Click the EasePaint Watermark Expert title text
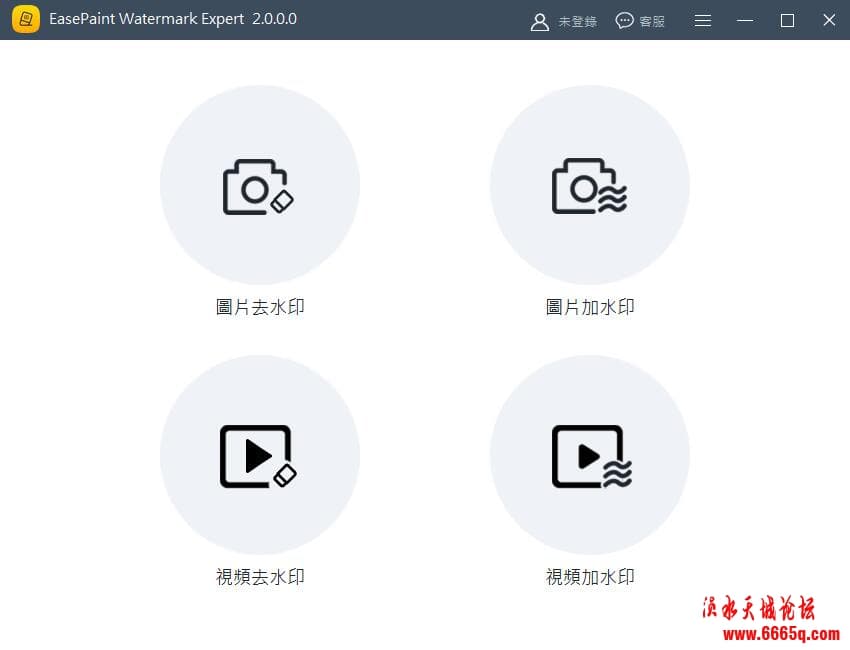The width and height of the screenshot is (850, 650). (x=173, y=19)
